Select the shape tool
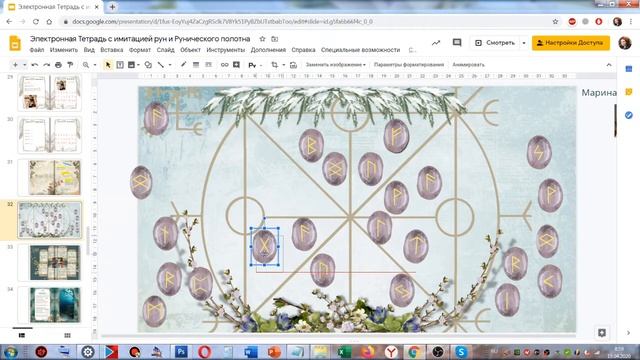The image size is (640, 360). point(148,65)
